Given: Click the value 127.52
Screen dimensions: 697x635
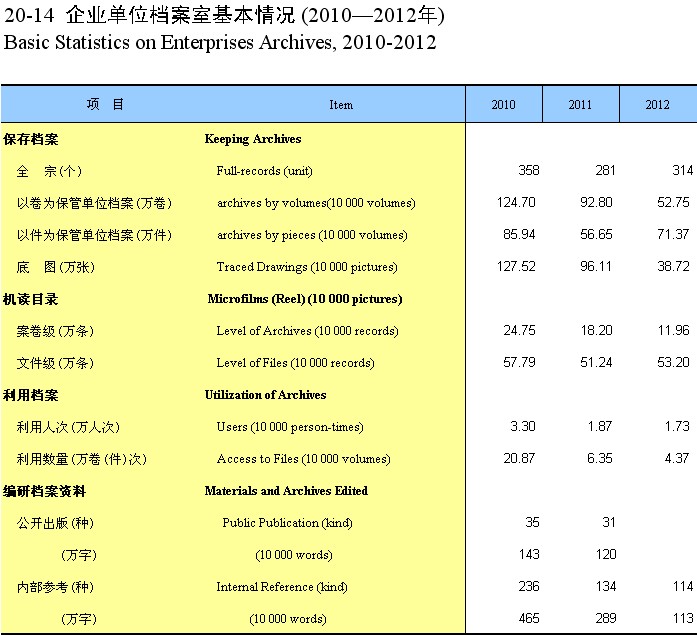Looking at the screenshot, I should 516,266.
